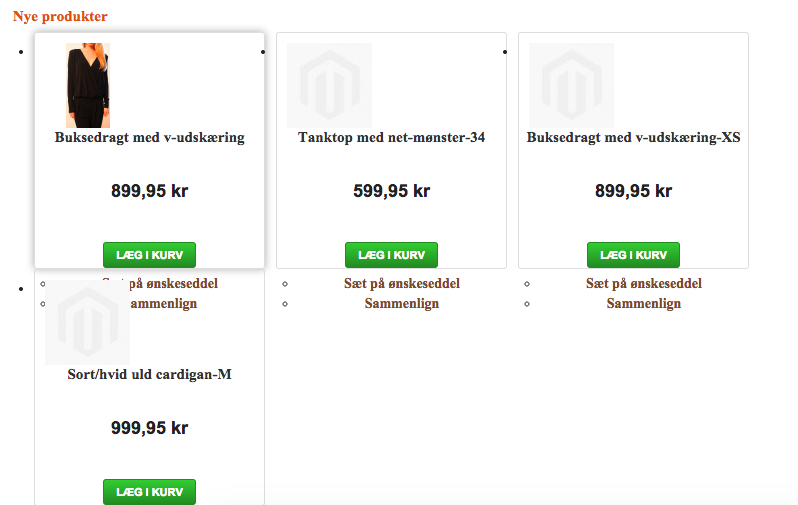798x505 pixels.
Task: Click the Buksedragt med v-udskæring-XS placeholder image
Action: pyautogui.click(x=571, y=85)
